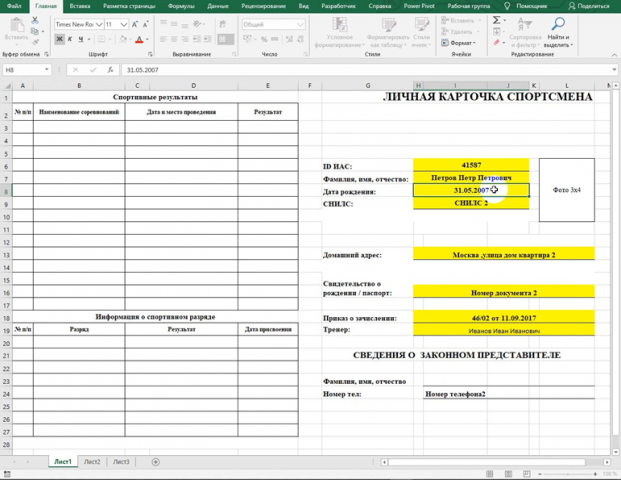Toggle Merge and Center button
Viewport: 621px width, 480px height.
tap(226, 39)
